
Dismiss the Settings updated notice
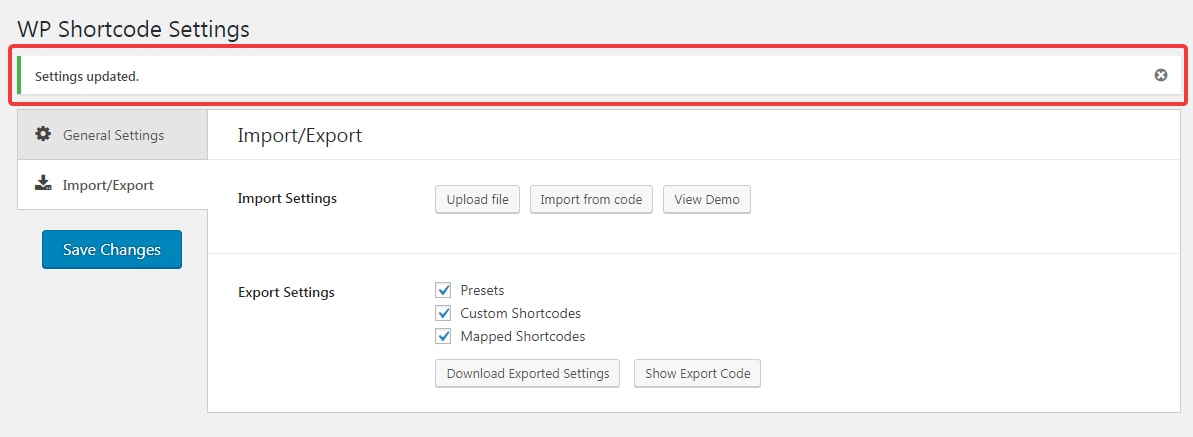point(1160,75)
